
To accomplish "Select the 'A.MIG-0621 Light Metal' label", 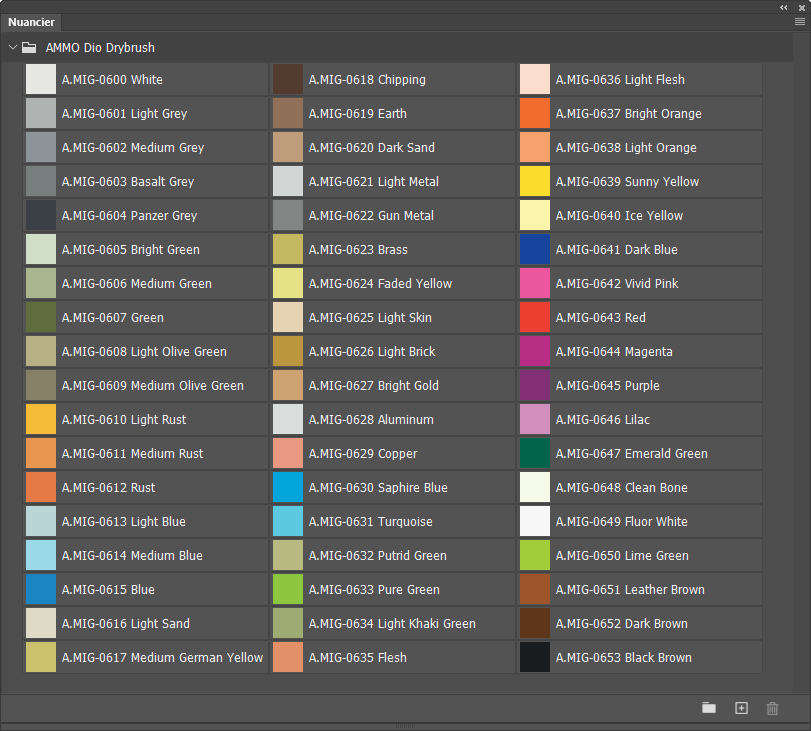I will pos(373,182).
